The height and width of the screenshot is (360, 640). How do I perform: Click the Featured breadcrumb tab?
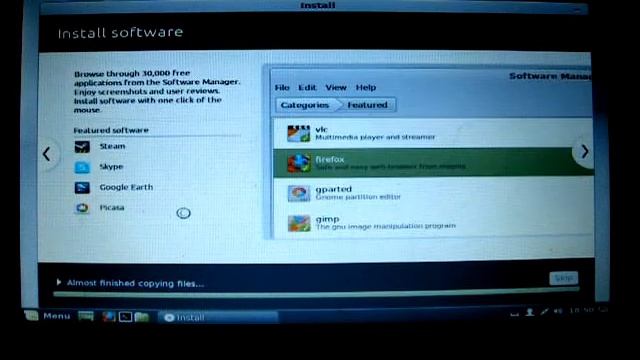368,105
